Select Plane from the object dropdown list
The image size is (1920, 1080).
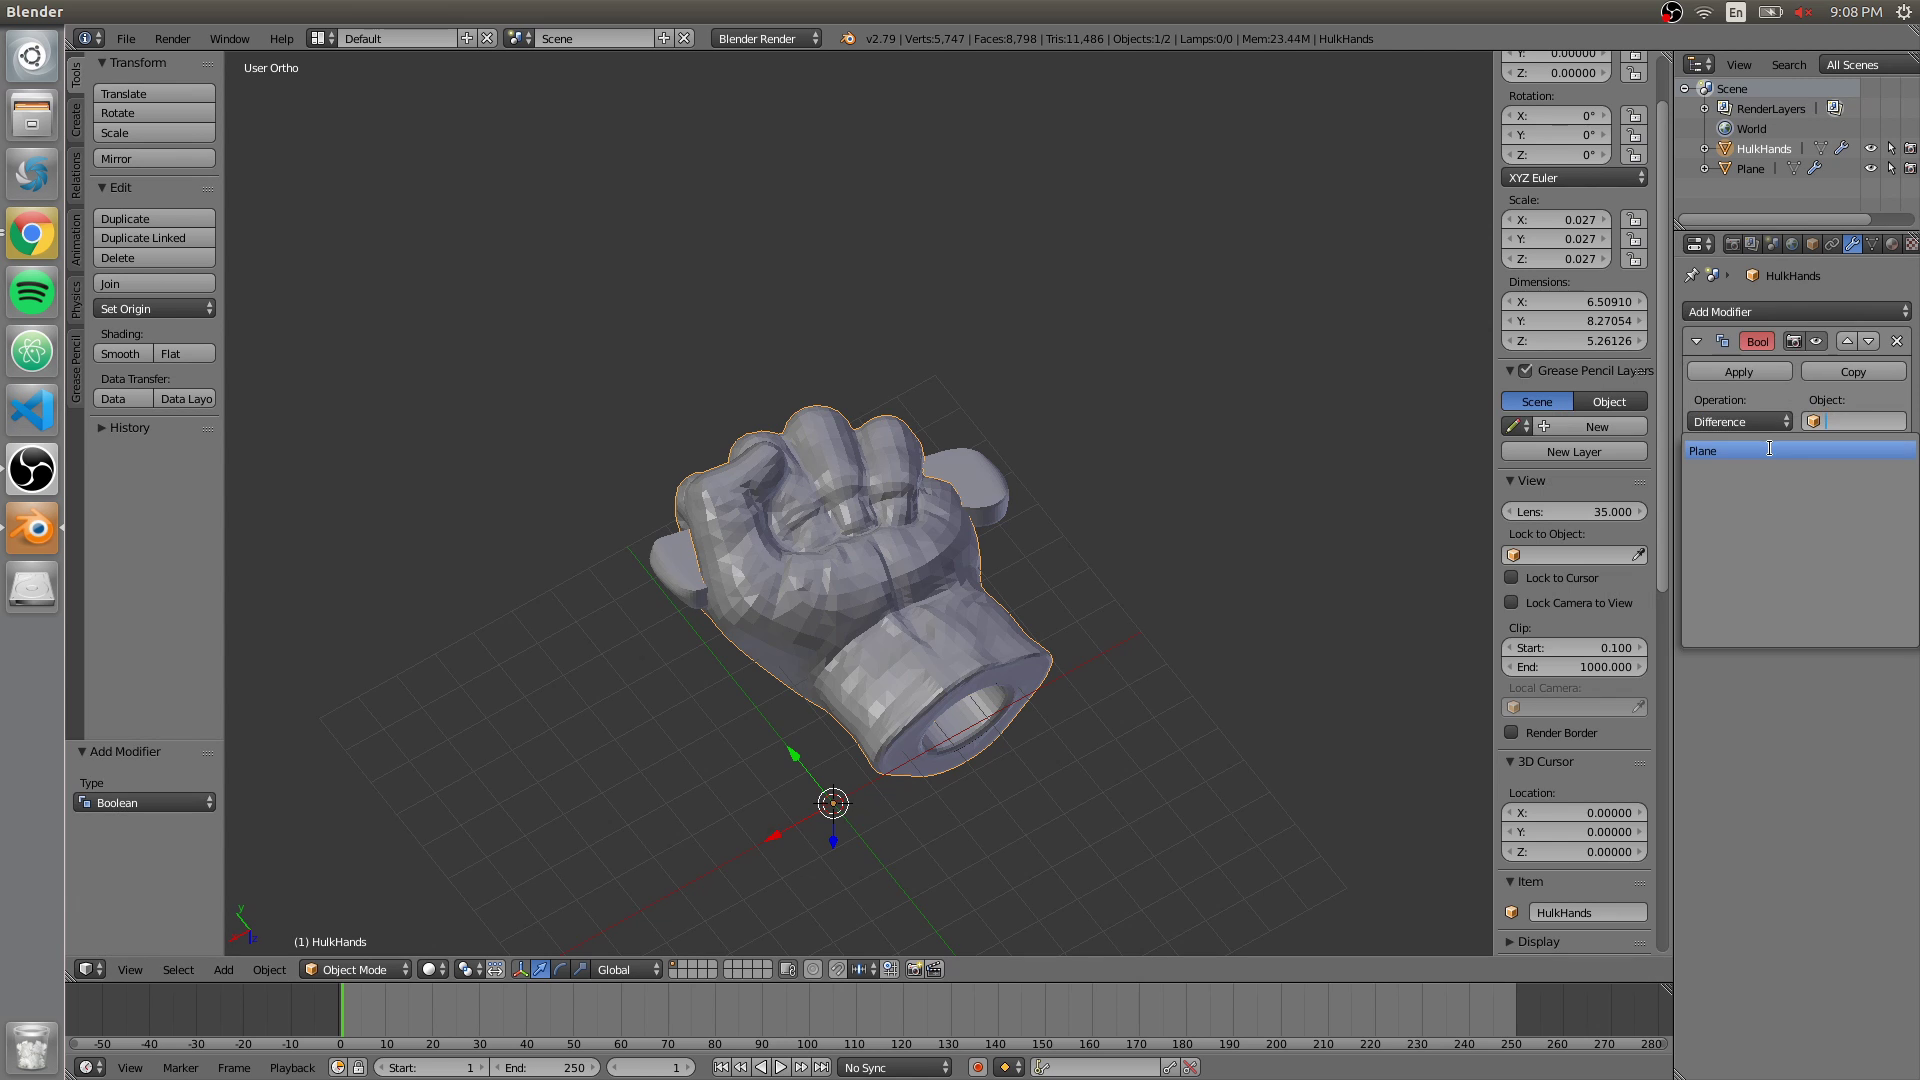[1799, 450]
